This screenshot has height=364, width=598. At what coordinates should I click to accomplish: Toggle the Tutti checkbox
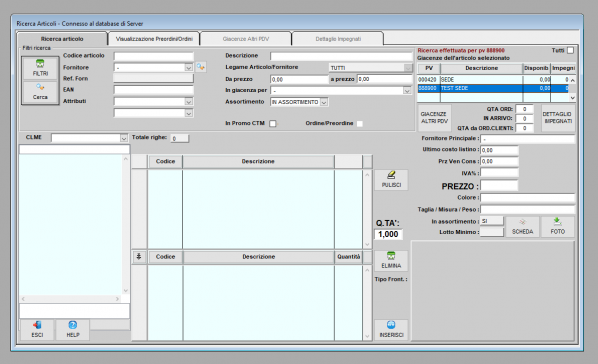pyautogui.click(x=570, y=50)
